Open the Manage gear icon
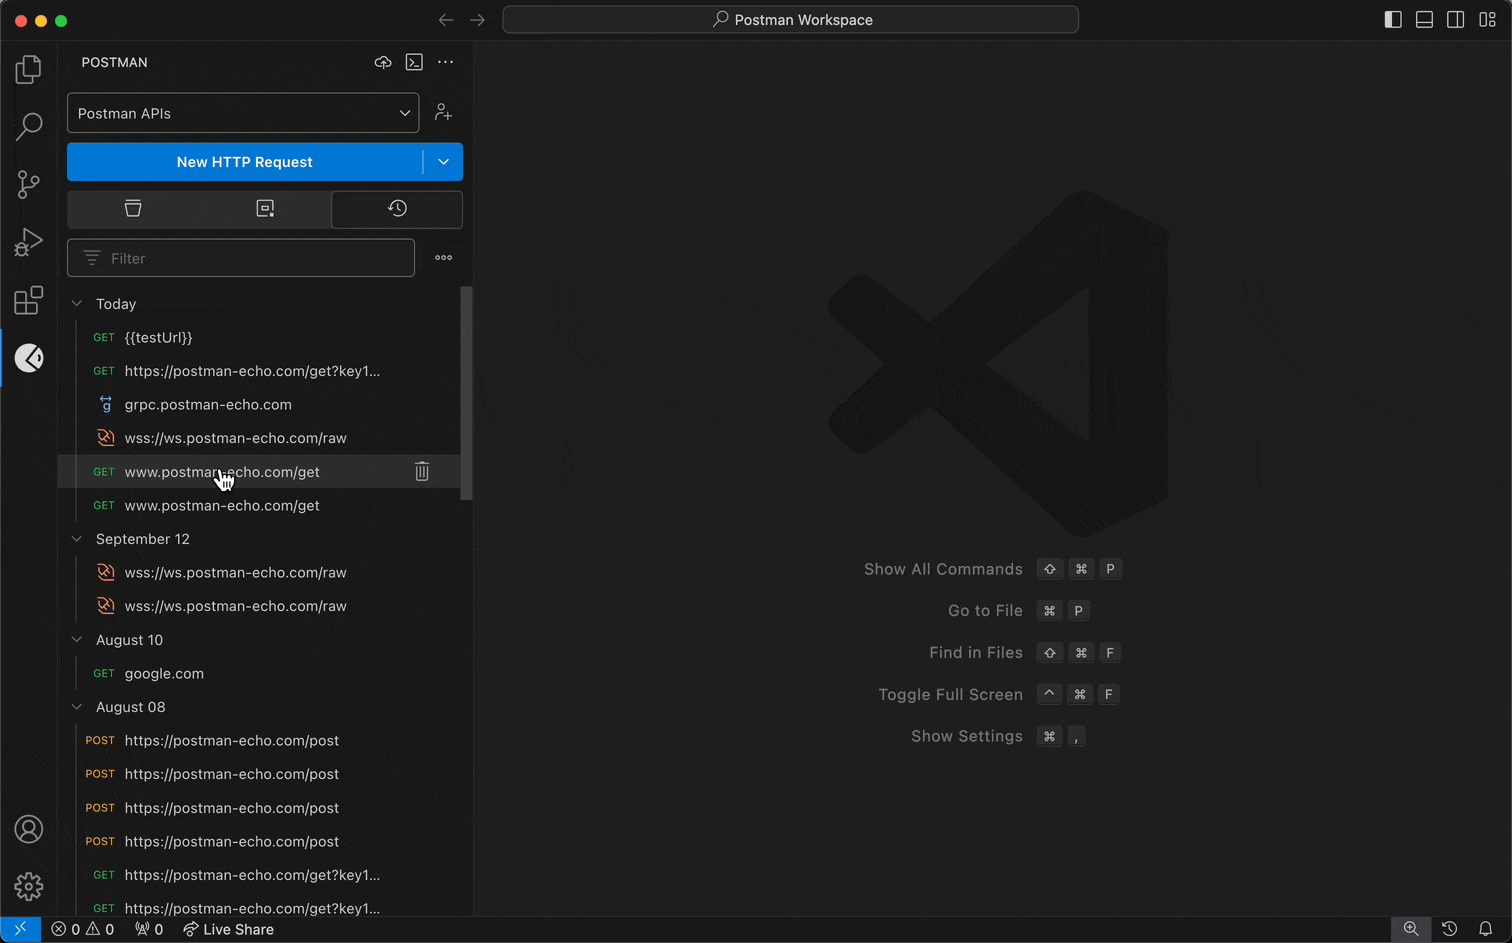Screen dimensions: 1512x943 point(29,887)
